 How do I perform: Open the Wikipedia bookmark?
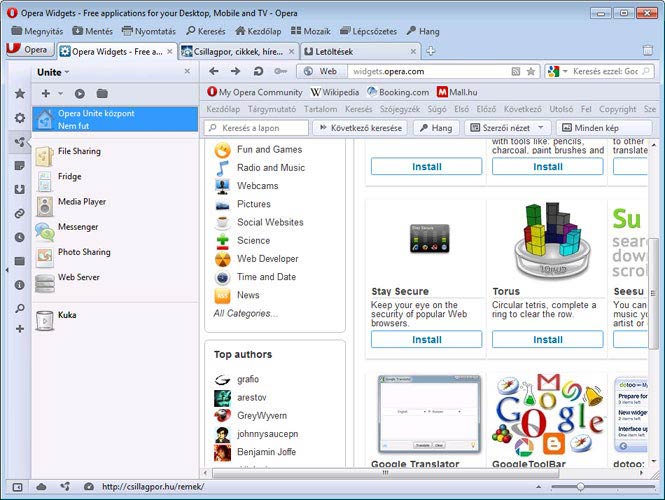335,92
